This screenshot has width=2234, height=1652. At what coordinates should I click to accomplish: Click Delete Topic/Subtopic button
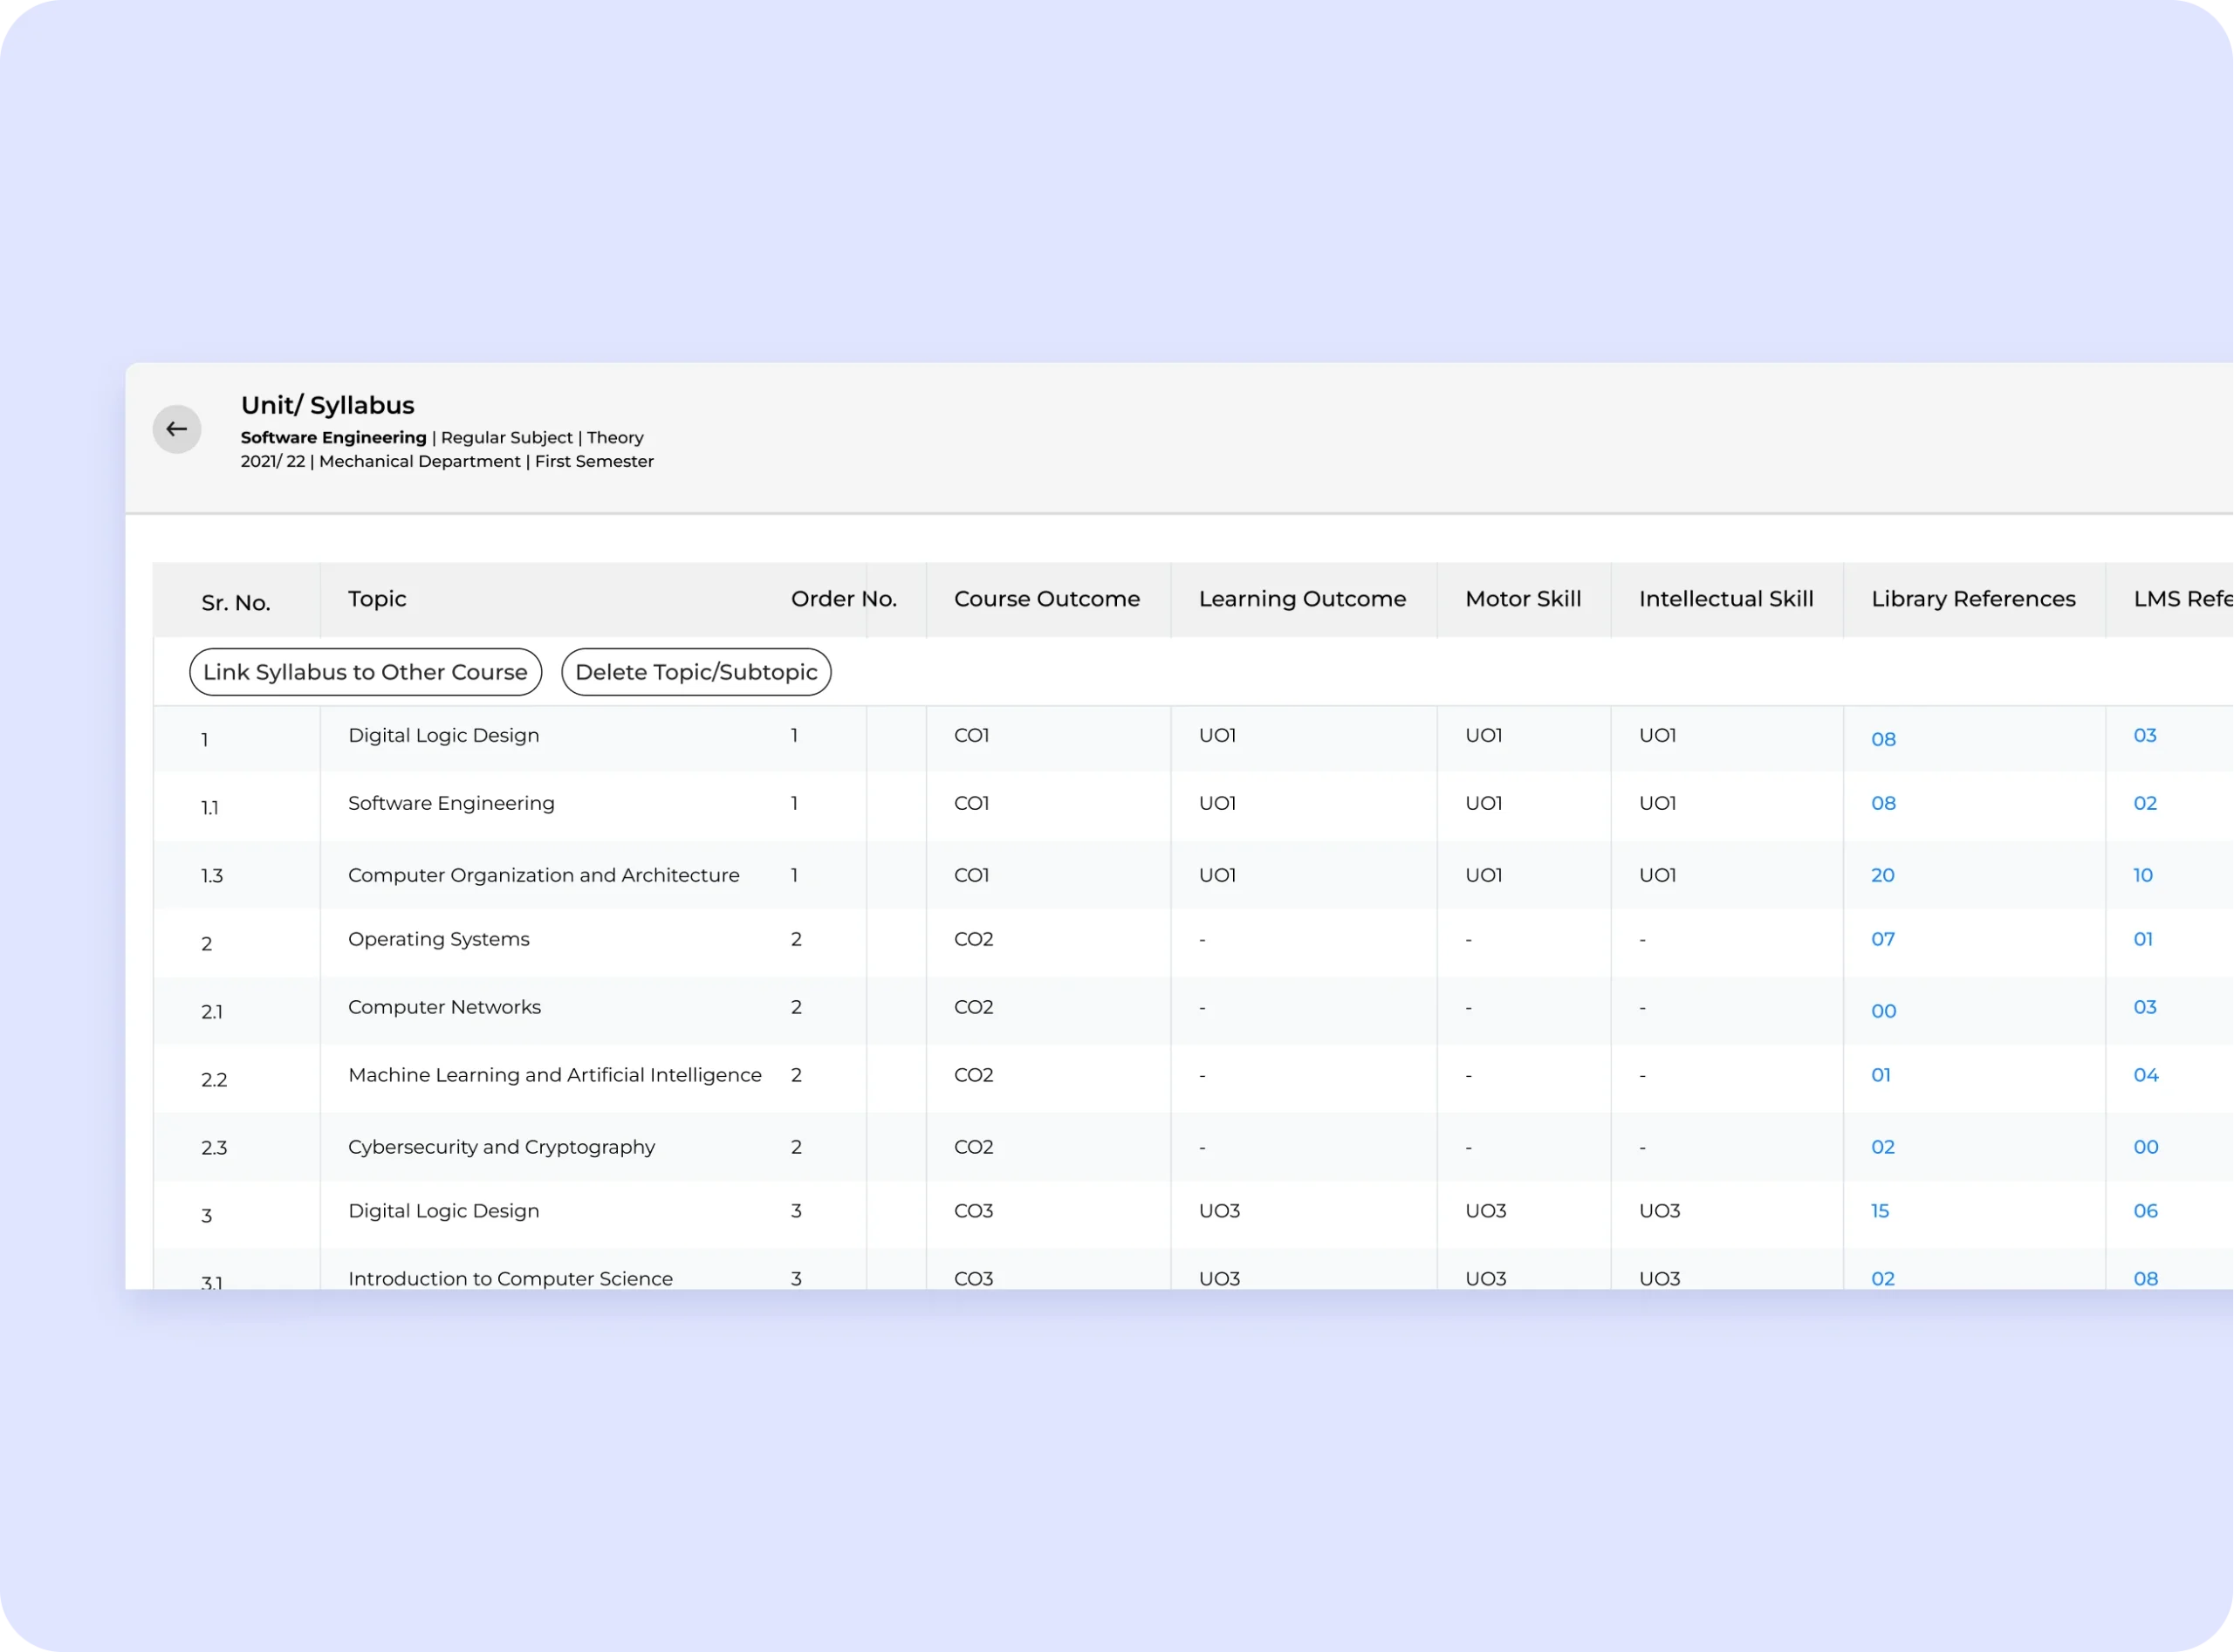pos(696,672)
